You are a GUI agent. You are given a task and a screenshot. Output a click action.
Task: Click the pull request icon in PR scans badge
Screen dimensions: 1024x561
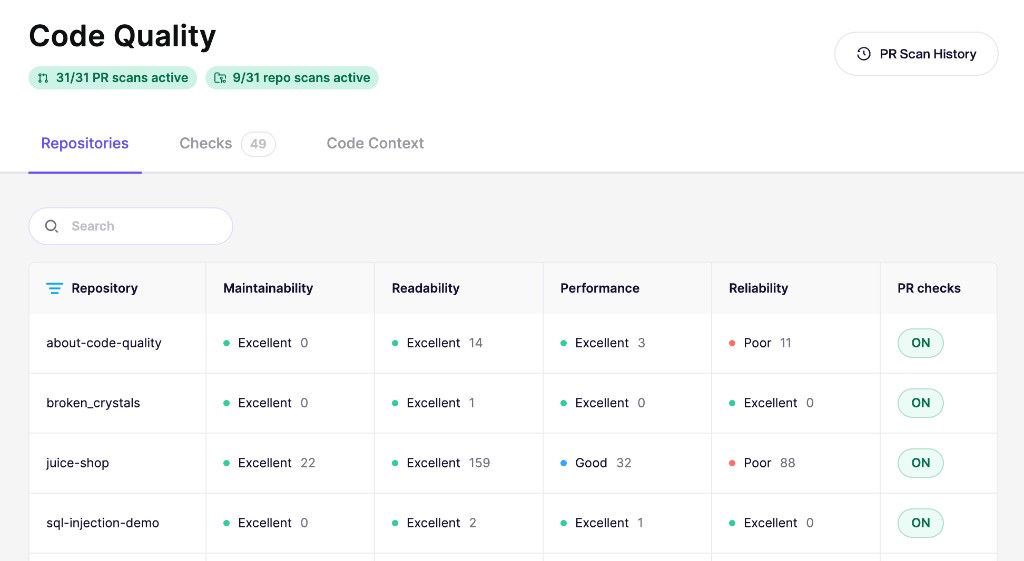43,78
